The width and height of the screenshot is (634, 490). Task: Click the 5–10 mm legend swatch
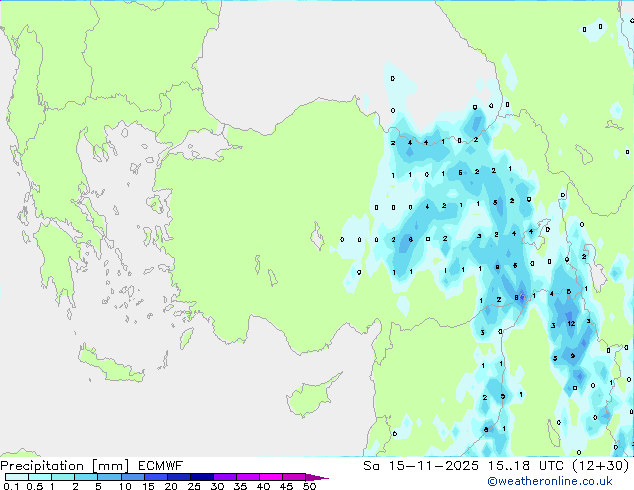coord(109,477)
